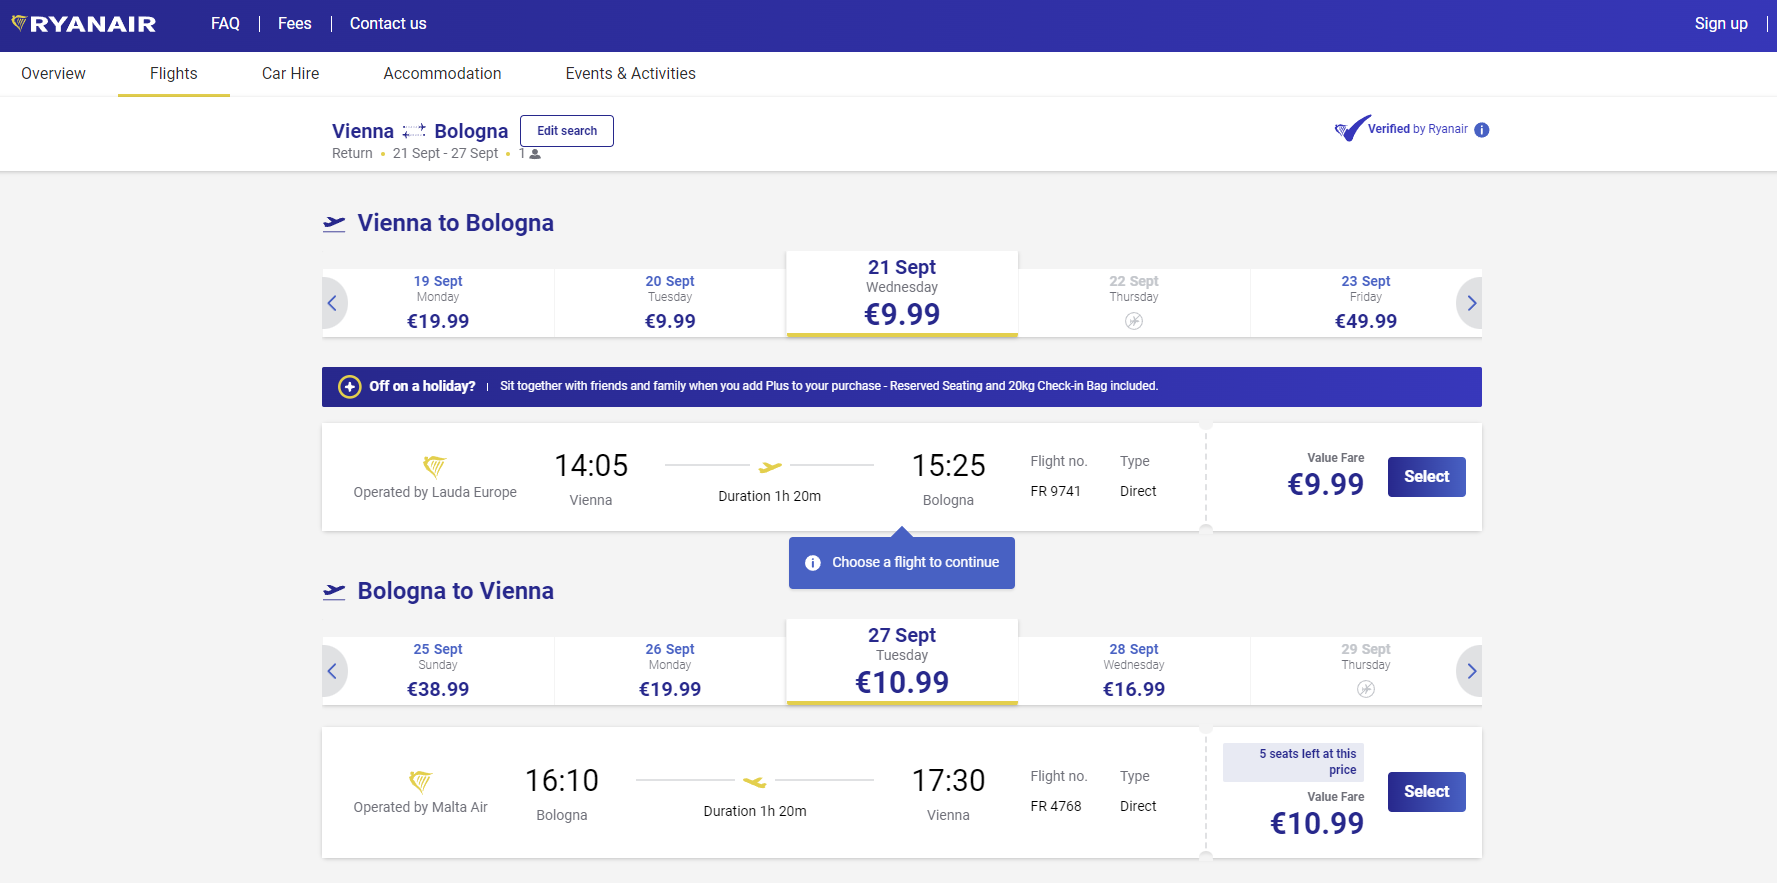Click the plus icon beside Off on a holiday

click(349, 387)
